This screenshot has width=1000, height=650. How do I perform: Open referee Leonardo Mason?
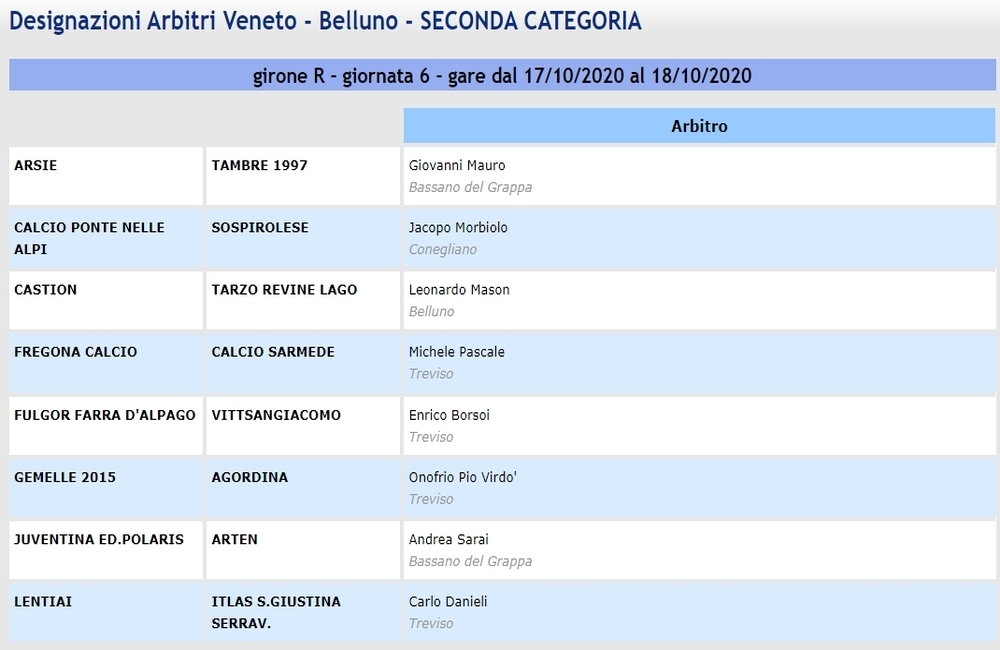point(459,290)
